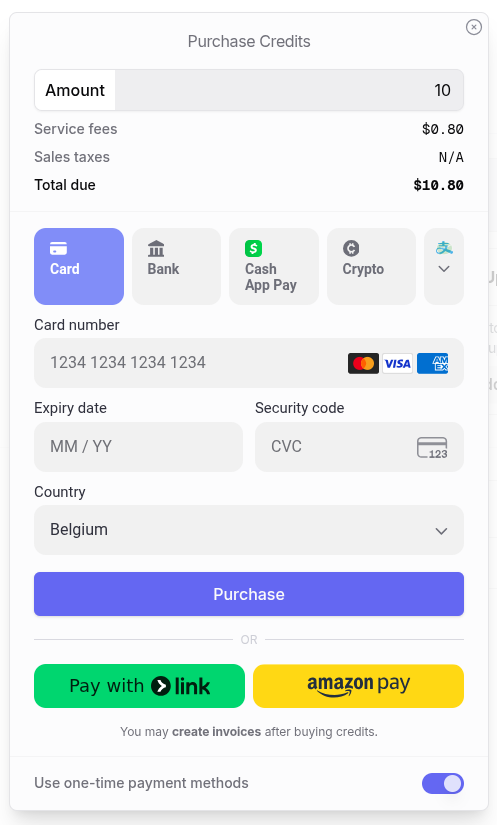The width and height of the screenshot is (497, 825).
Task: Focus the Card number input field
Action: pyautogui.click(x=249, y=363)
